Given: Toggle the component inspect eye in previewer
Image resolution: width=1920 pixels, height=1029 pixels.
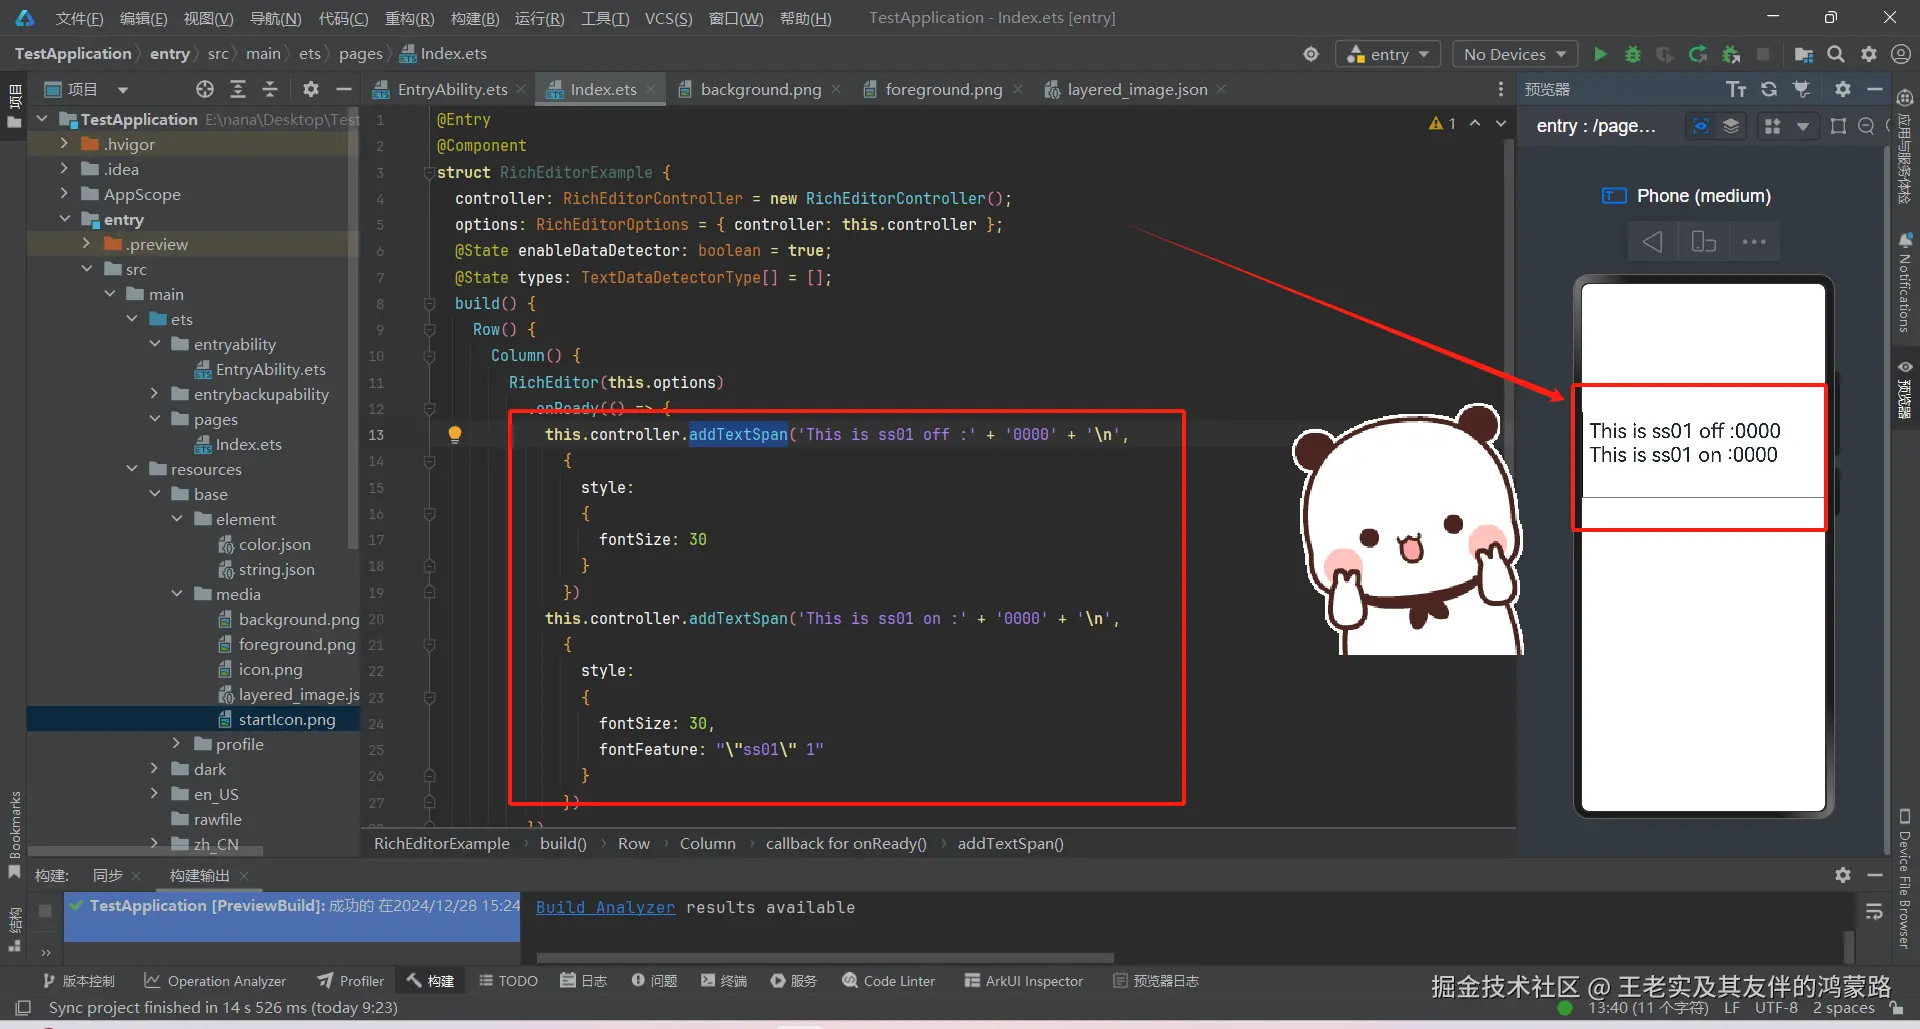Looking at the screenshot, I should click(1701, 126).
